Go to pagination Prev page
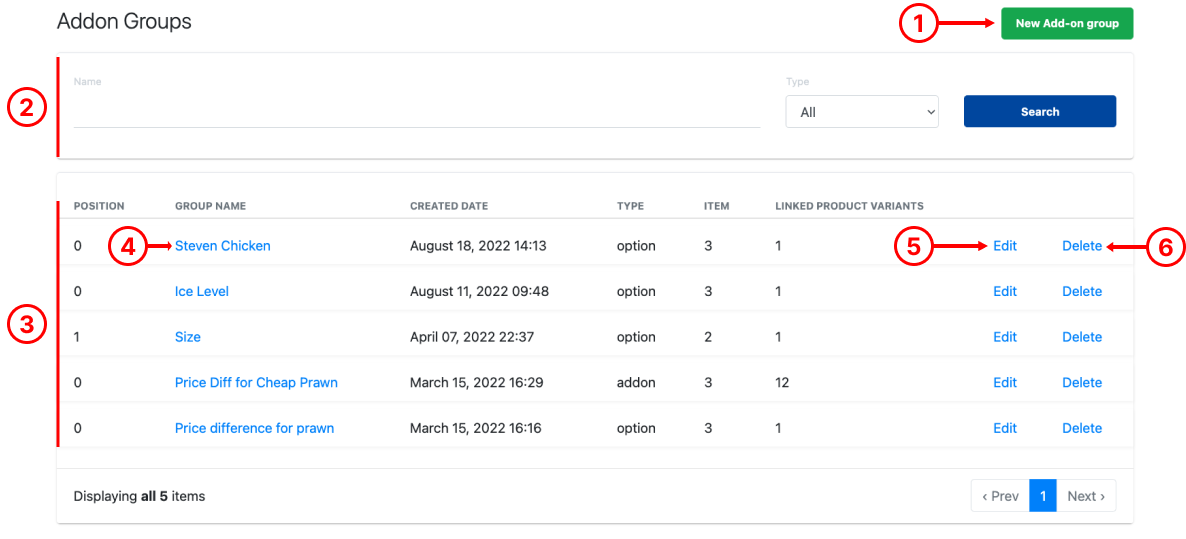 (x=1000, y=496)
